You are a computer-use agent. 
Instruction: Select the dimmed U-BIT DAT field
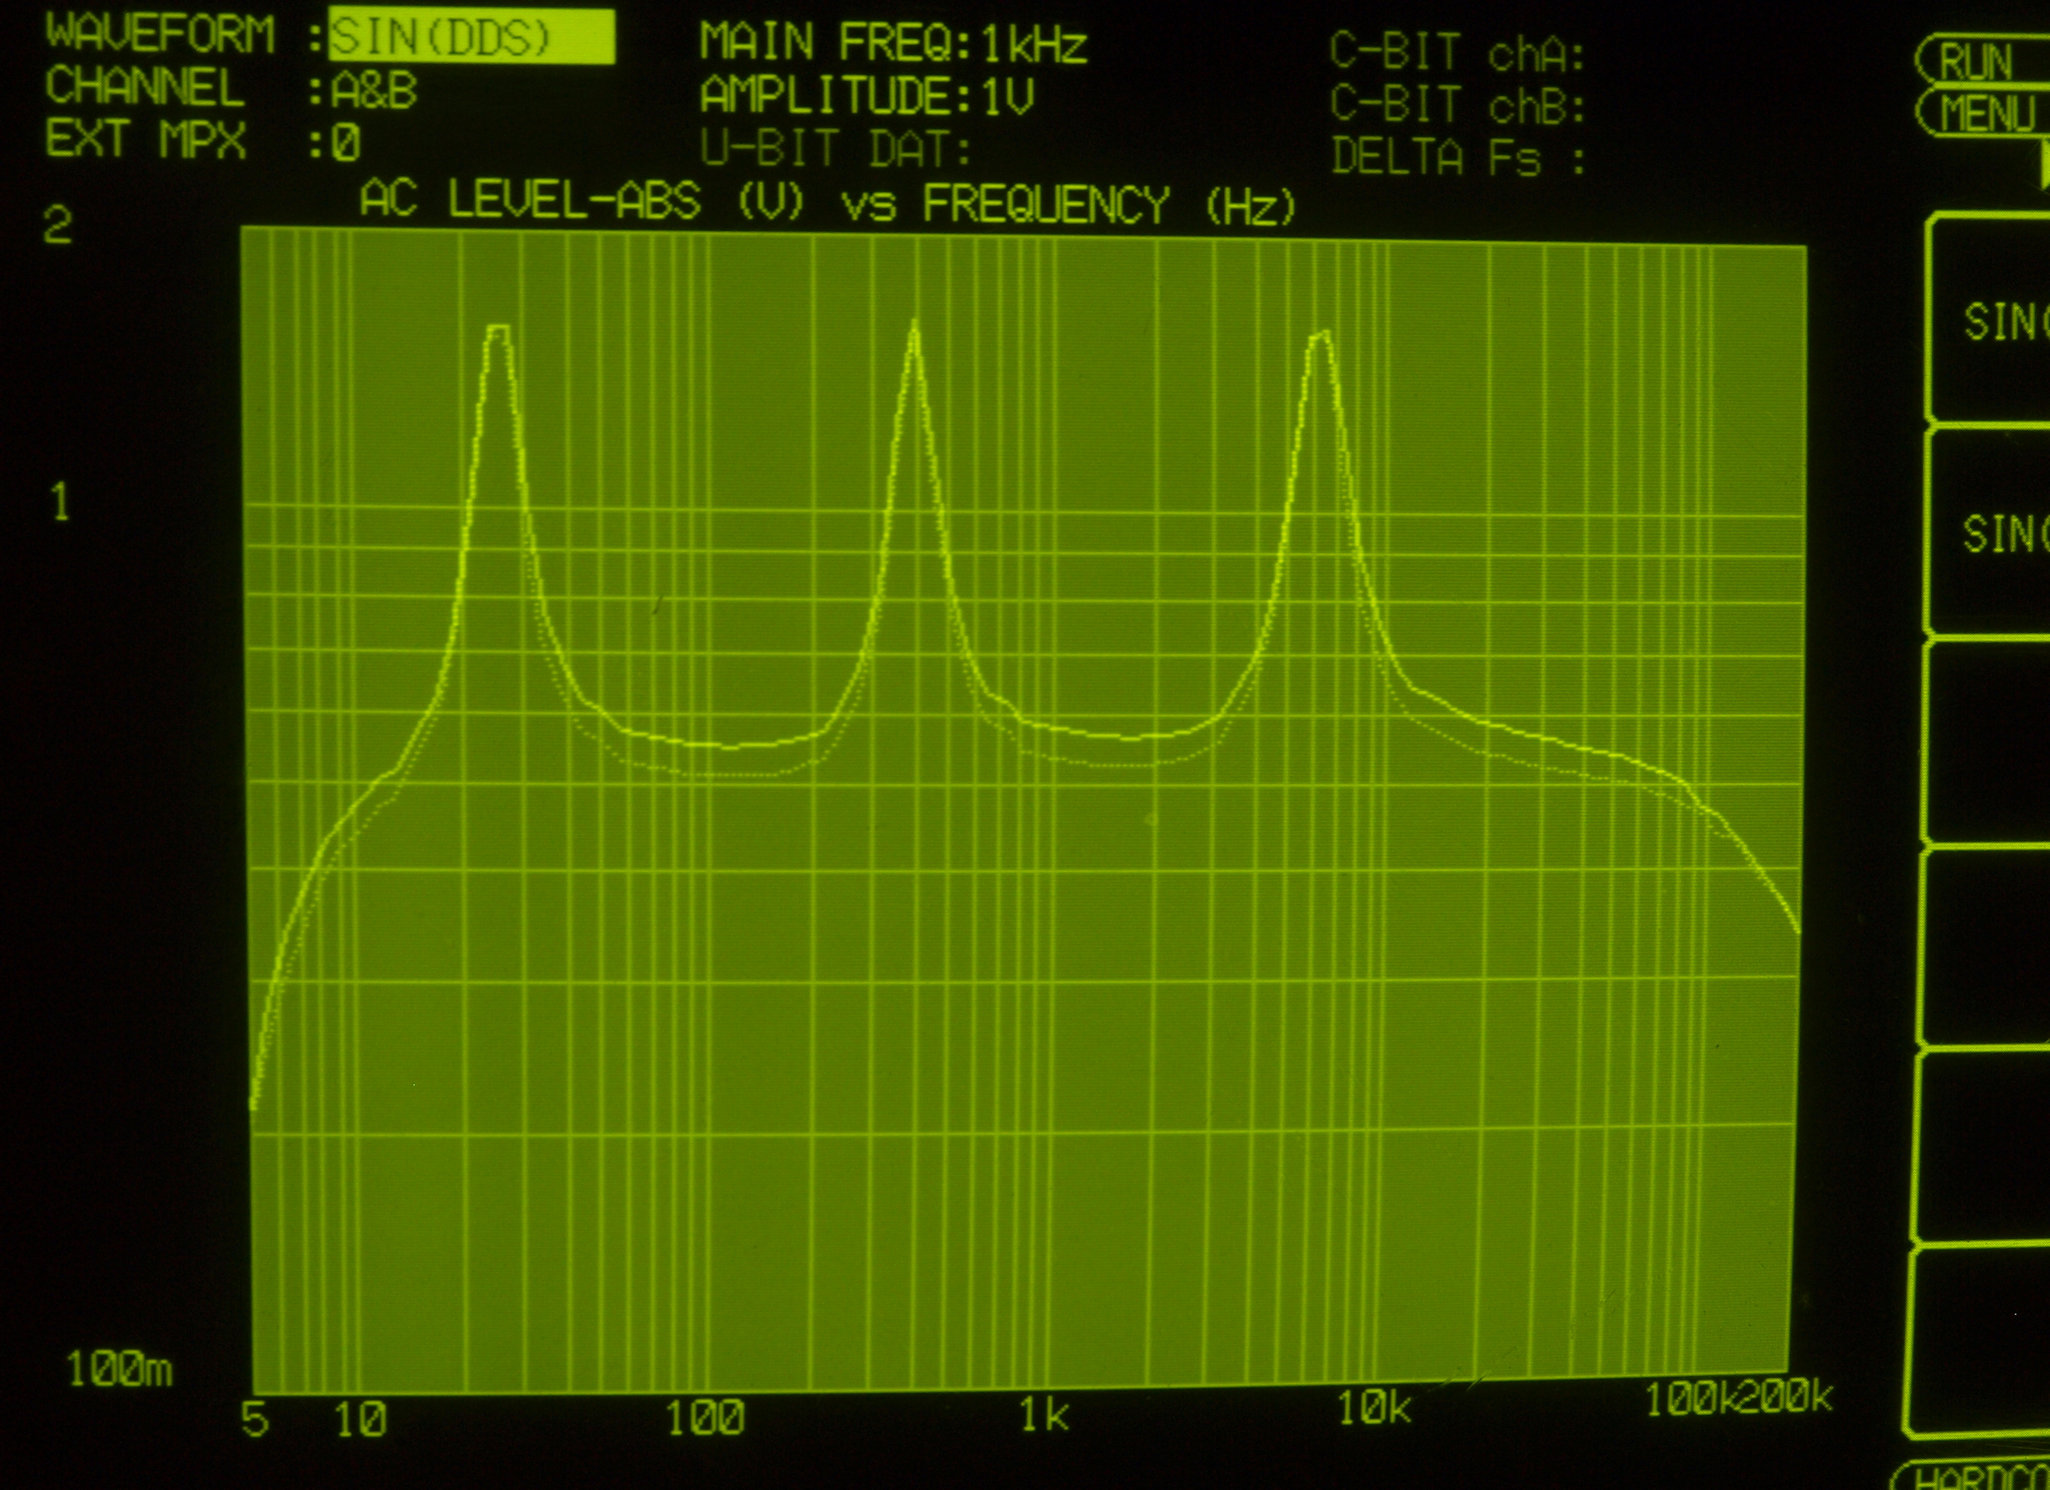click(835, 150)
